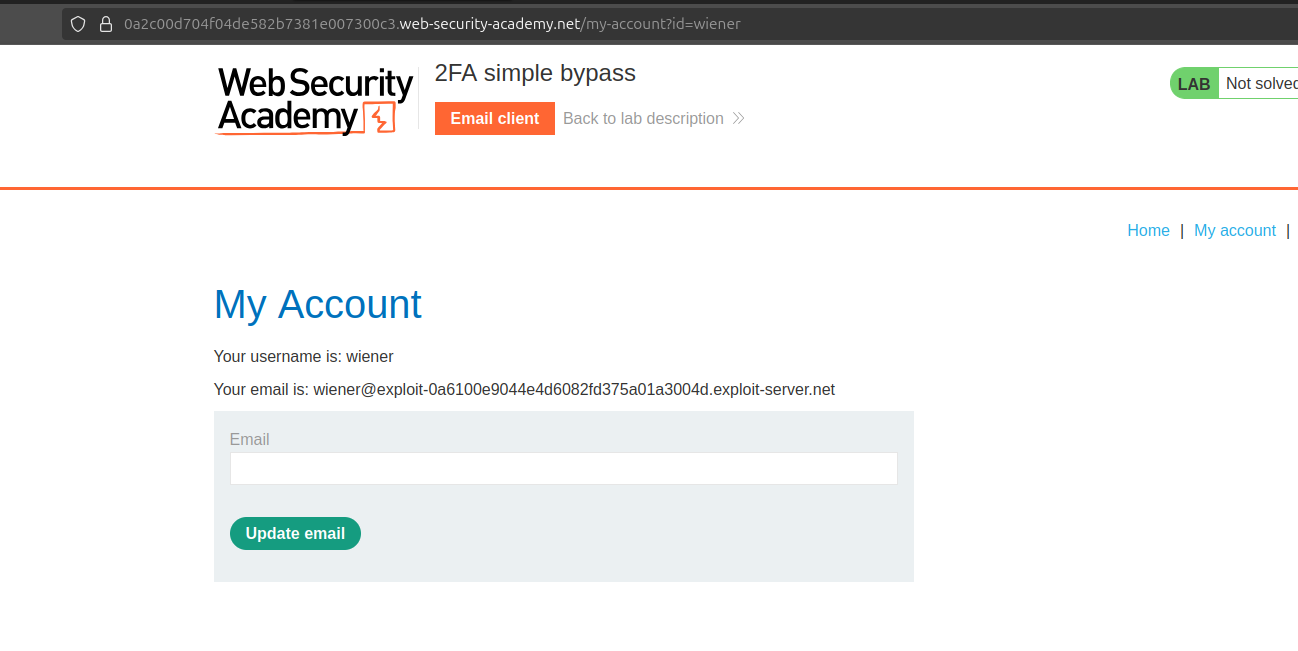Click the "Your username is: wiener" text

point(303,357)
